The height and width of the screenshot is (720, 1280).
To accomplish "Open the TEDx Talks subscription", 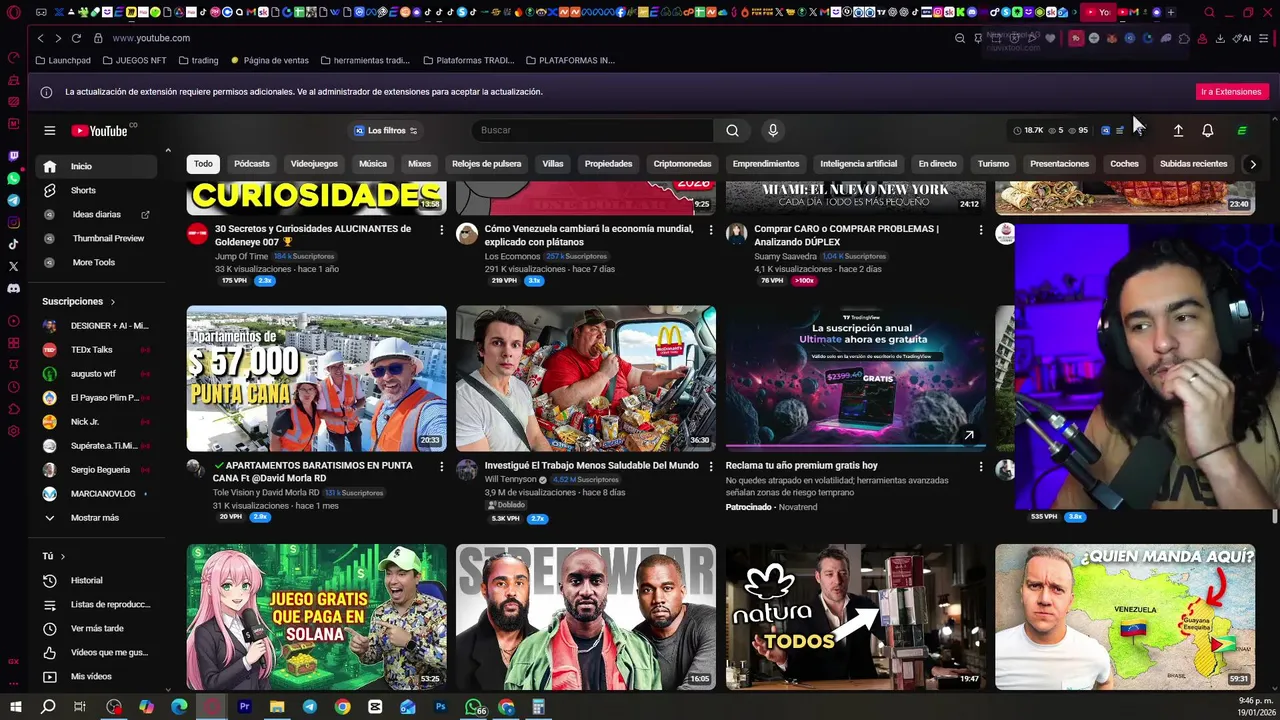I will pos(96,350).
